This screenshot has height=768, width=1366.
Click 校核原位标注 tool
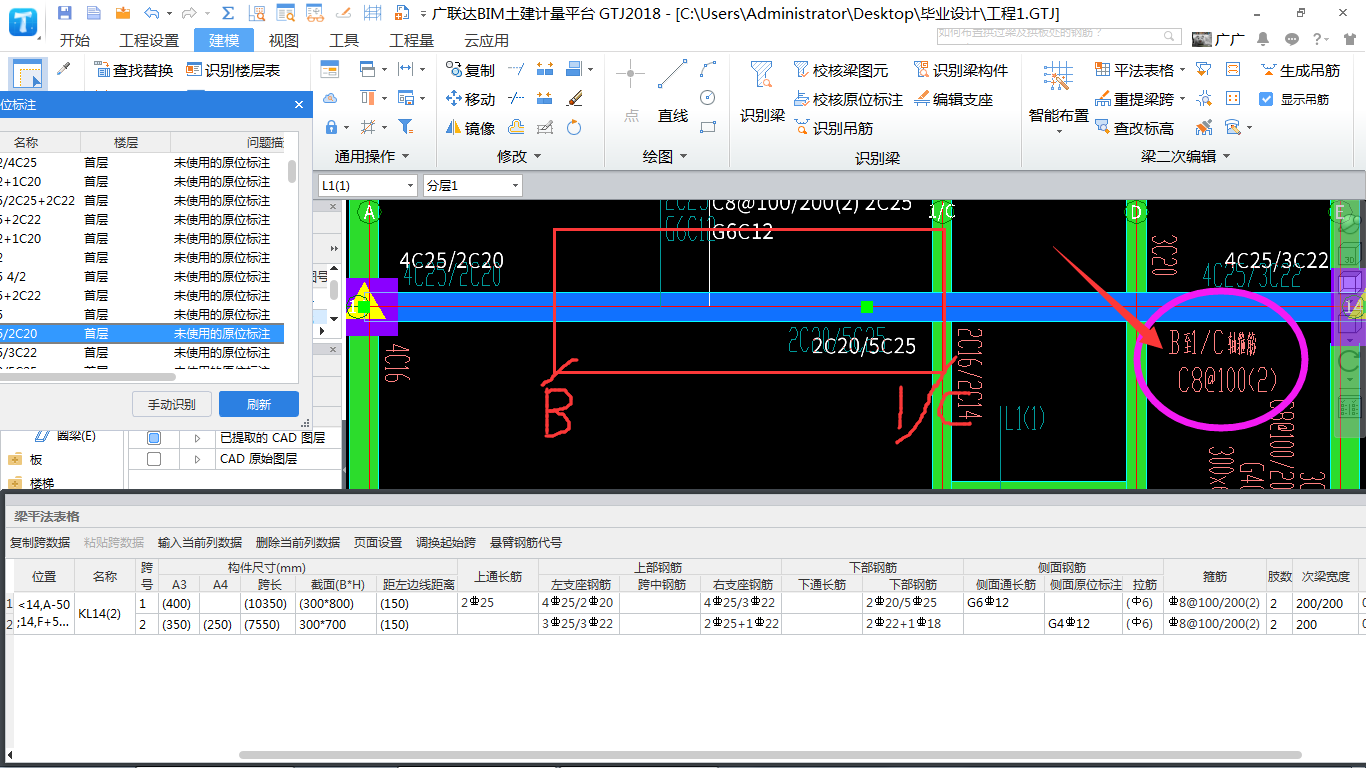tap(848, 99)
